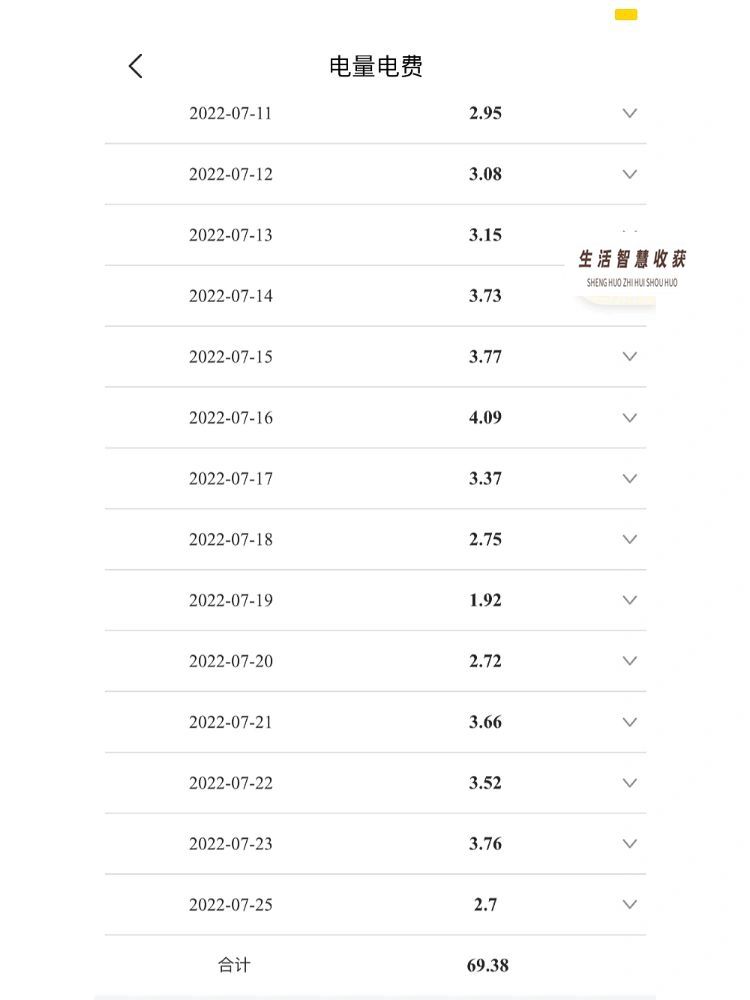Expand the 2022-07-20 entry
The width and height of the screenshot is (750, 1000).
630,661
